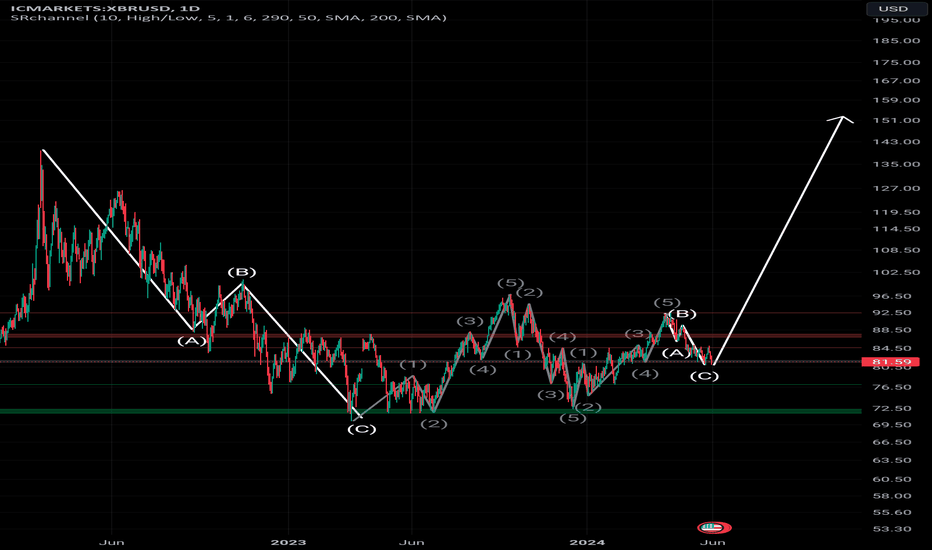Click the 114.50 price axis value
The height and width of the screenshot is (550, 932).
coord(896,229)
